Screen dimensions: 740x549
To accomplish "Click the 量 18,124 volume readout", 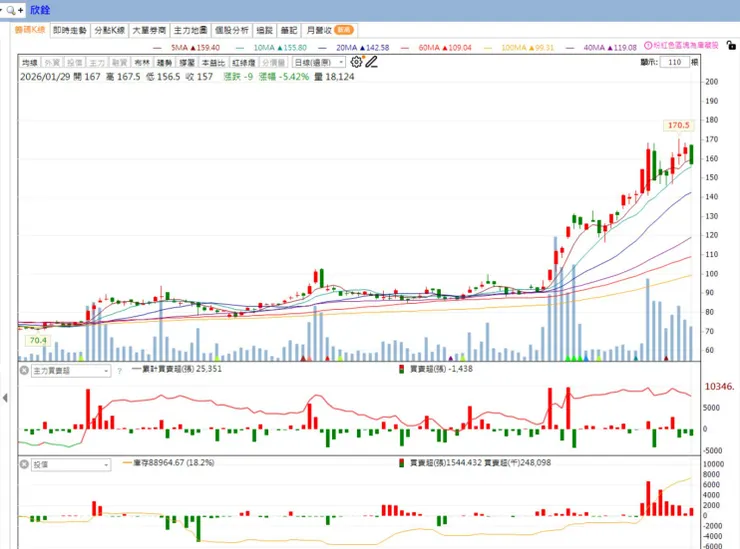I will pyautogui.click(x=334, y=76).
